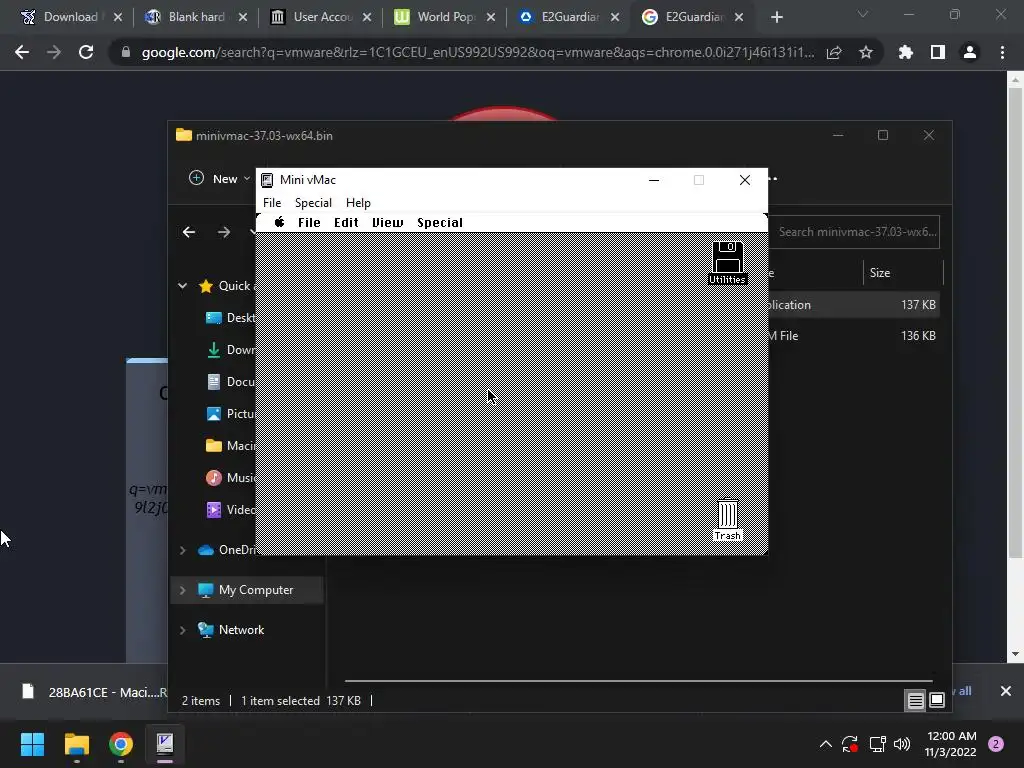Open Videos folder in Explorer sidebar

coord(230,509)
